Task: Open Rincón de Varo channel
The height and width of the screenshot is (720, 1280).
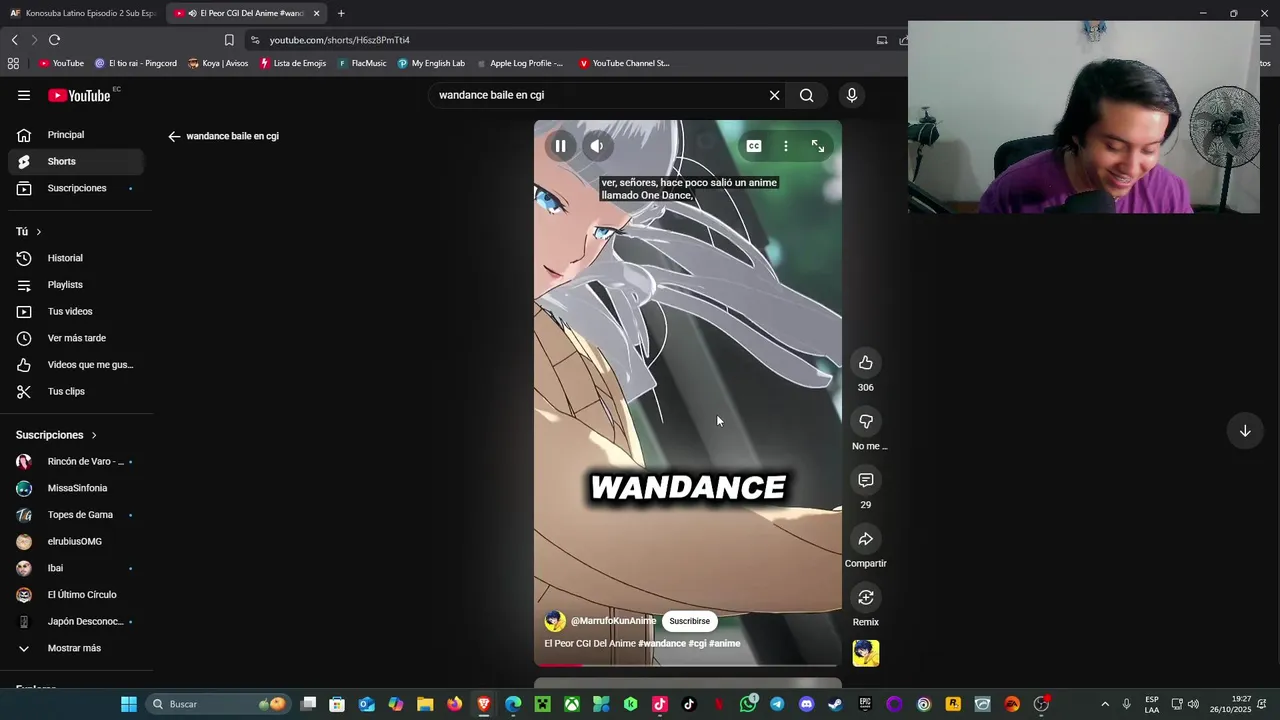Action: [x=75, y=461]
